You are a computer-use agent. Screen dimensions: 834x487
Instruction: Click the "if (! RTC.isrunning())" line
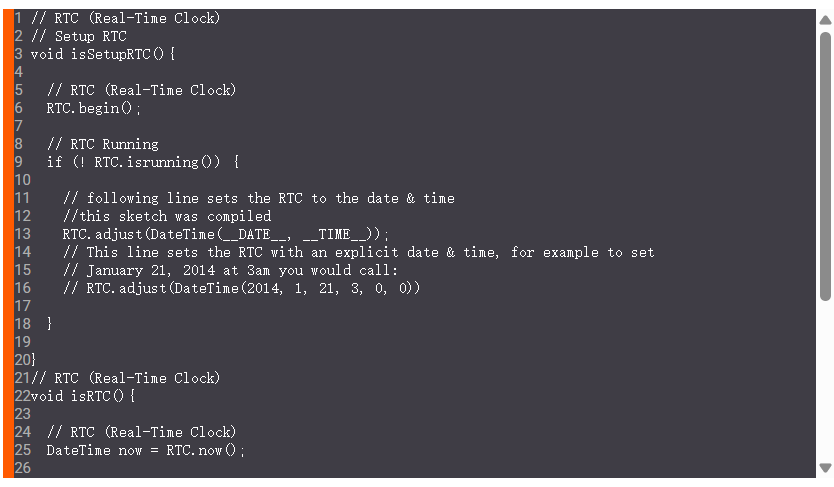tap(142, 162)
